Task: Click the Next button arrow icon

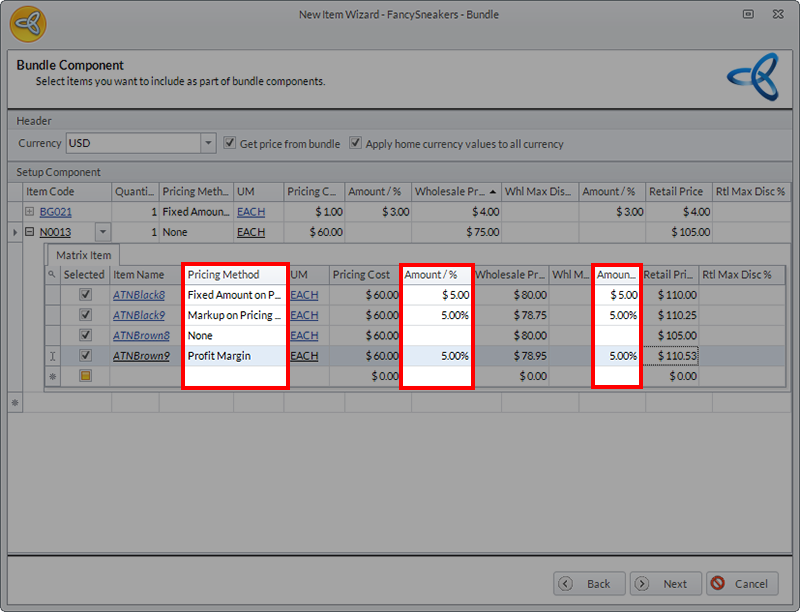Action: [642, 584]
